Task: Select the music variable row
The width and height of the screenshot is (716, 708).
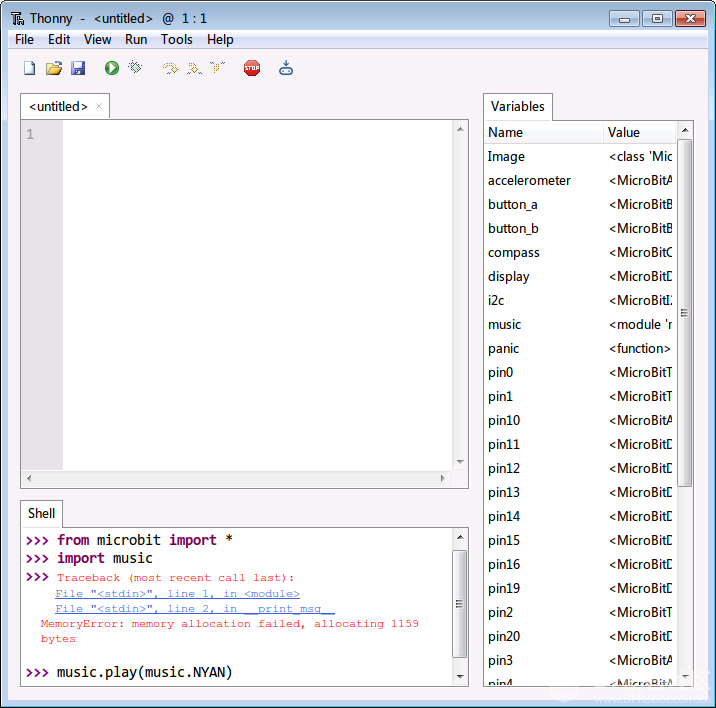Action: click(x=580, y=324)
